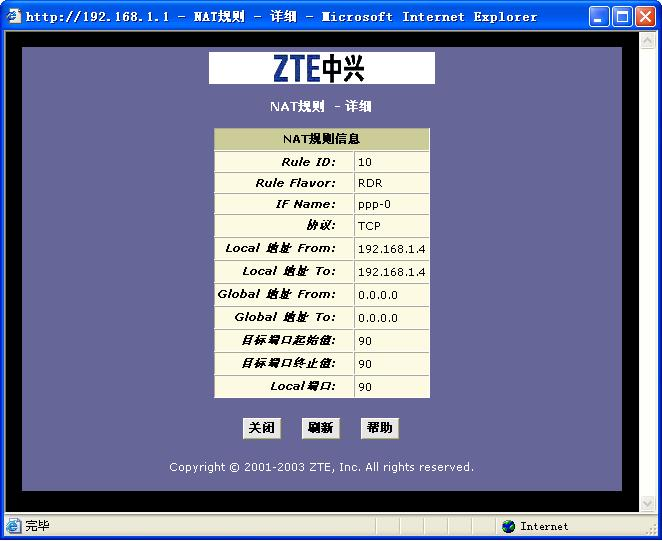Click the globe icon beside Internet zone
Image resolution: width=662 pixels, height=541 pixels.
point(509,526)
